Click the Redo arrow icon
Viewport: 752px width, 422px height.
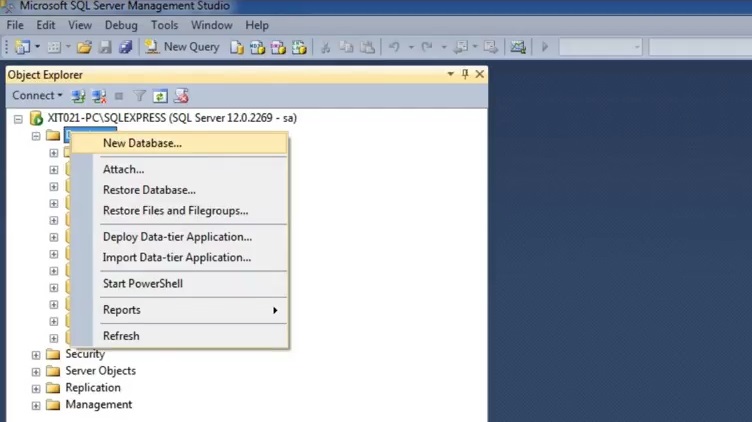click(427, 47)
